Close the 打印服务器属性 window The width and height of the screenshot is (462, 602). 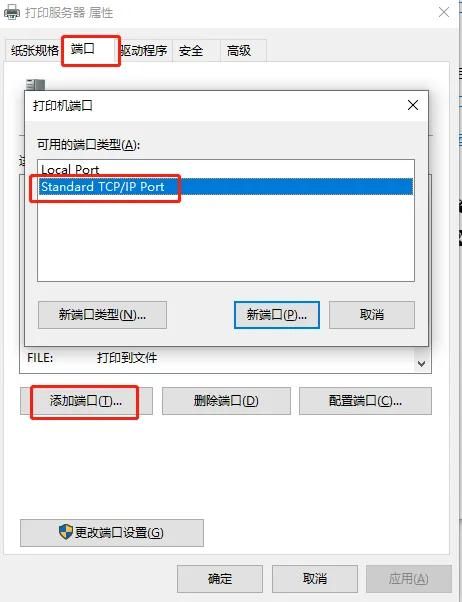click(444, 12)
